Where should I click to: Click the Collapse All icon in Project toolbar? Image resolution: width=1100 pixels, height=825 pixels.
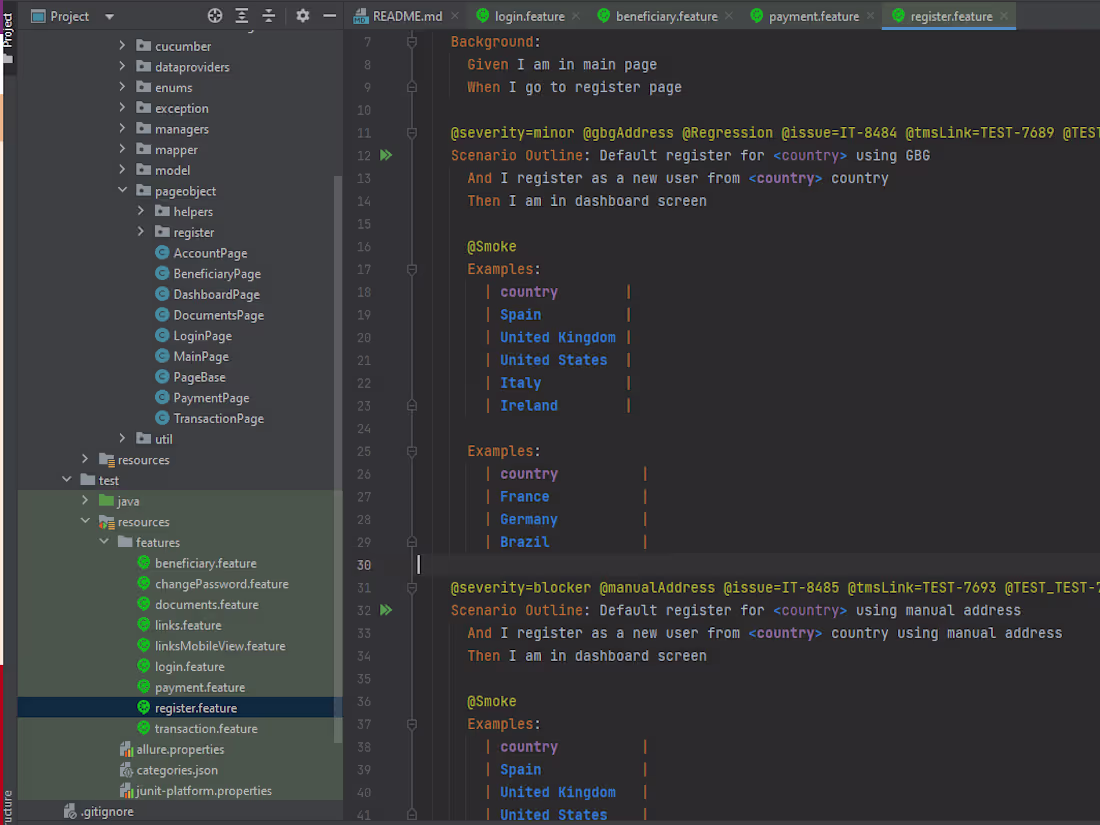click(x=268, y=16)
